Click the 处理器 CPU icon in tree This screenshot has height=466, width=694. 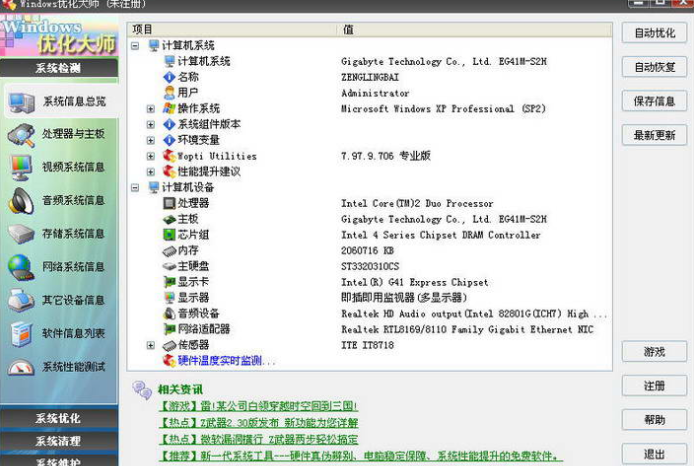click(x=169, y=203)
